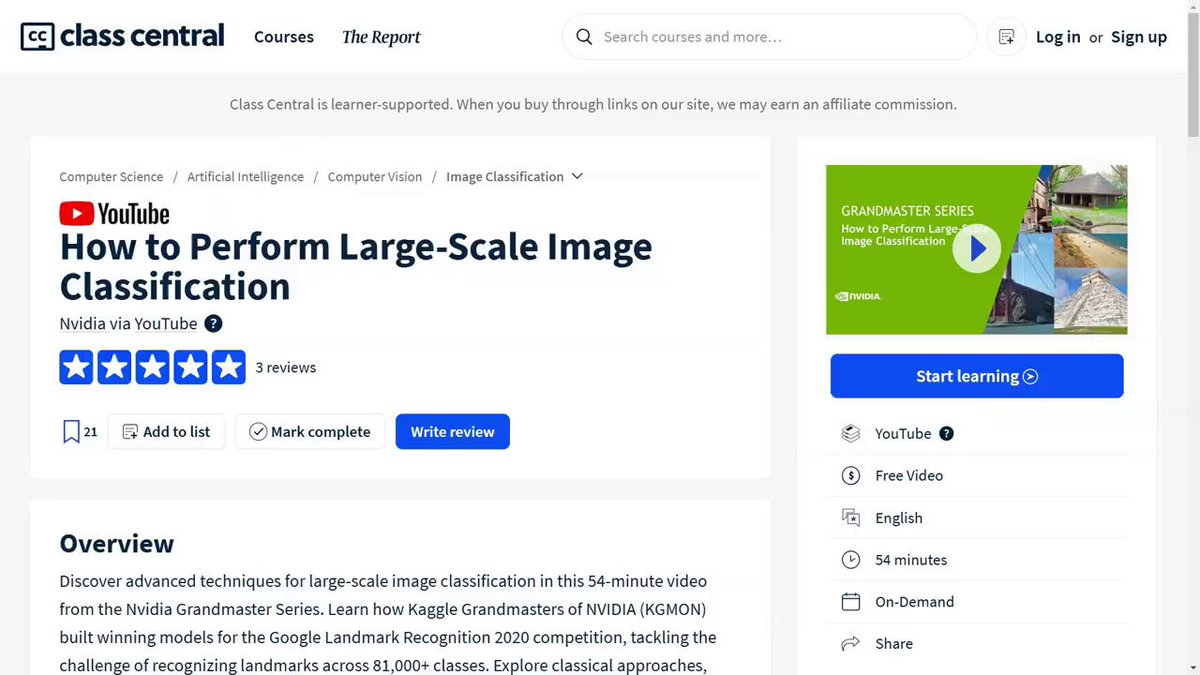Click the Free Video label
This screenshot has height=675, width=1200.
point(909,476)
